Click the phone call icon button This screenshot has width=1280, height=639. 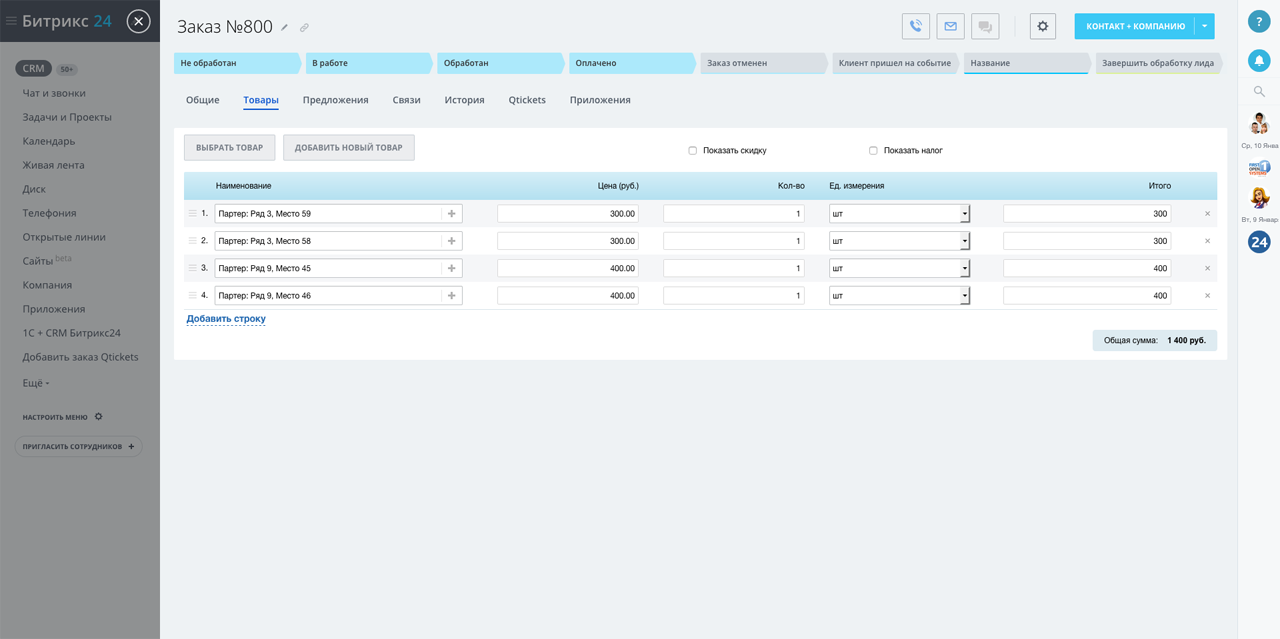(x=915, y=27)
